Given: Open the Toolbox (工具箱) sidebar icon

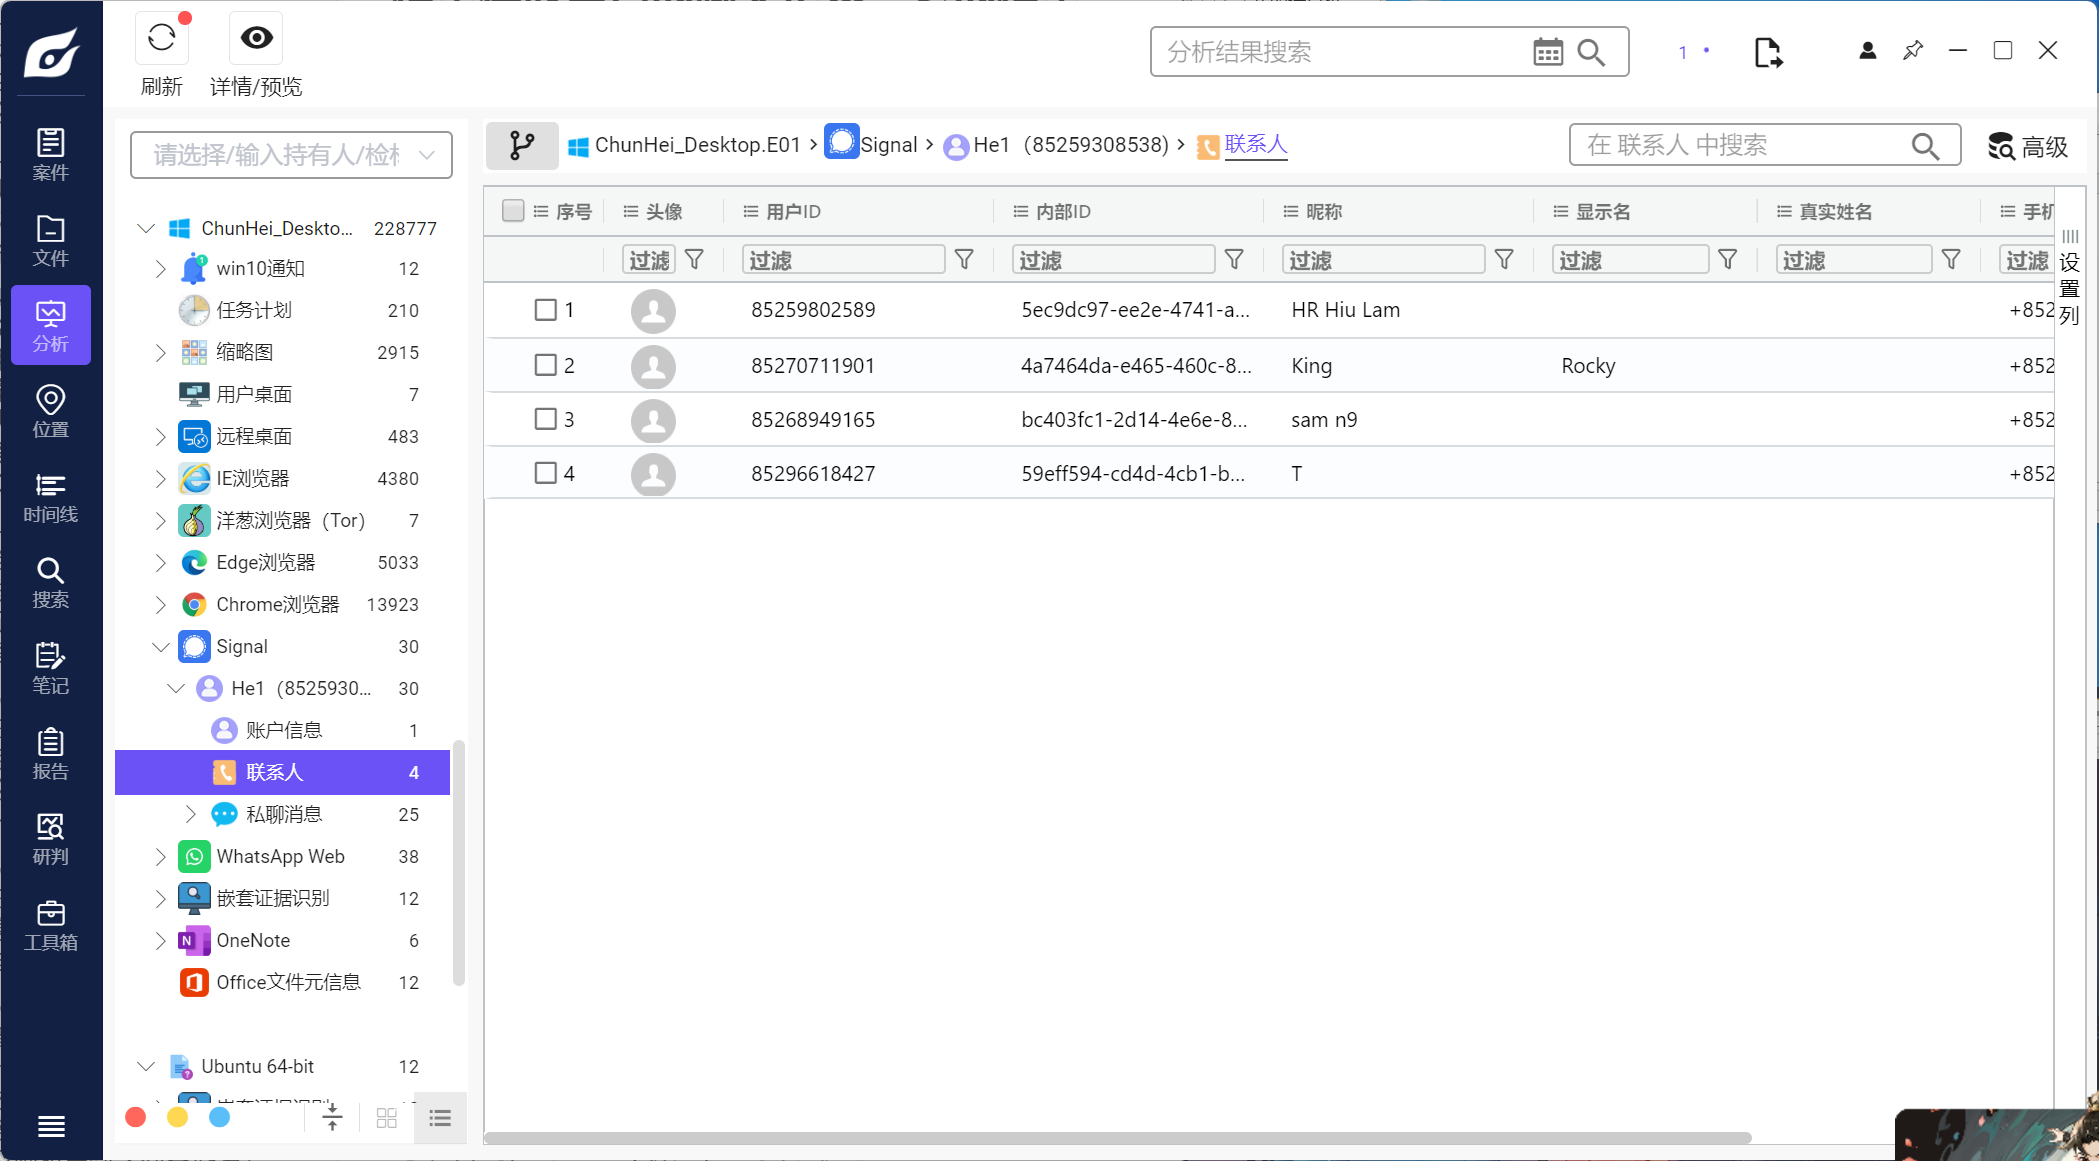Looking at the screenshot, I should (50, 925).
